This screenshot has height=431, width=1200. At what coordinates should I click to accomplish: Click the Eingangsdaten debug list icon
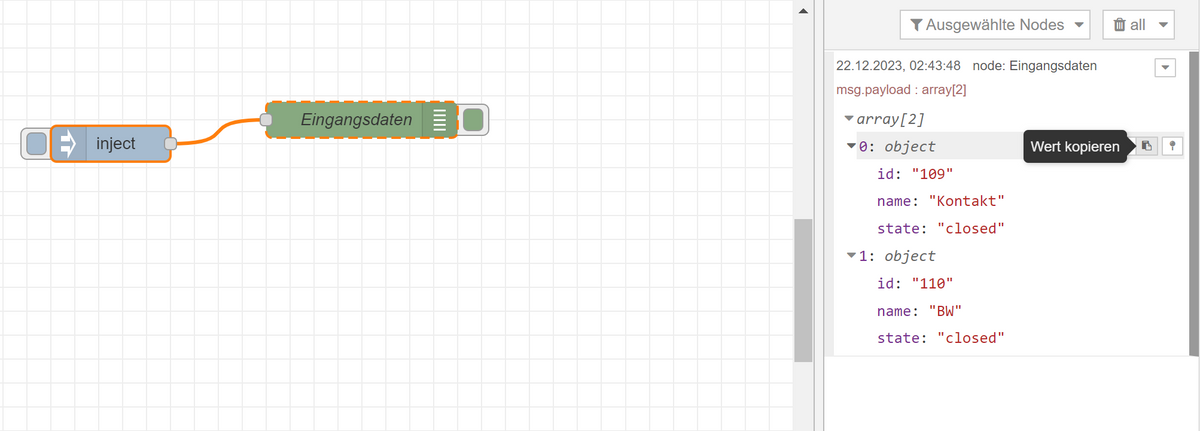[438, 120]
